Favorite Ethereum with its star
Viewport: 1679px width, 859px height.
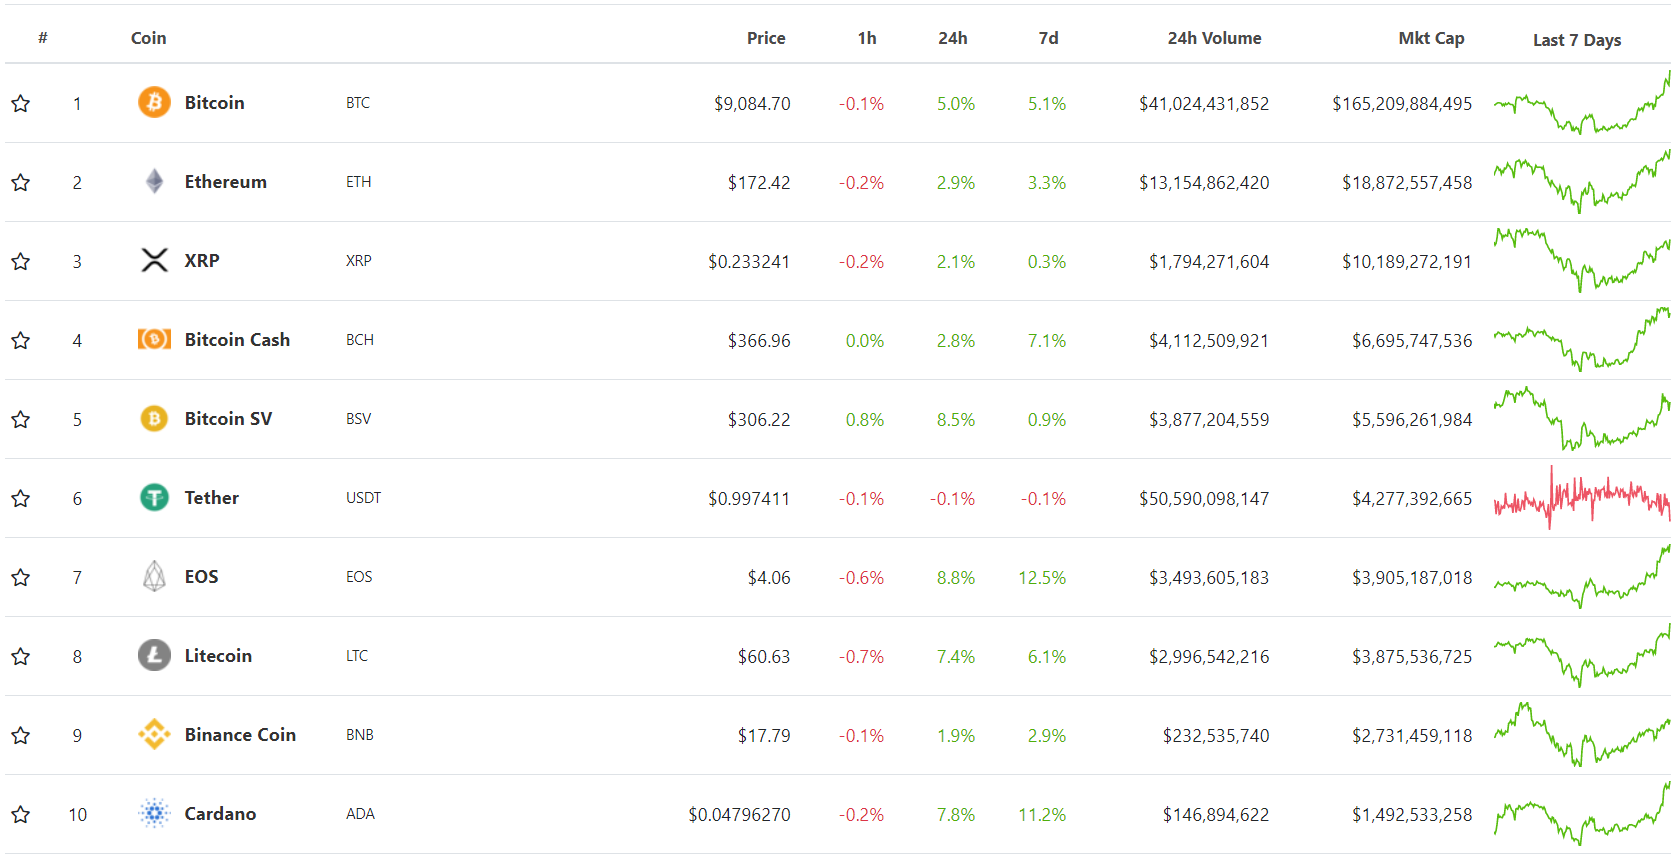pos(20,182)
